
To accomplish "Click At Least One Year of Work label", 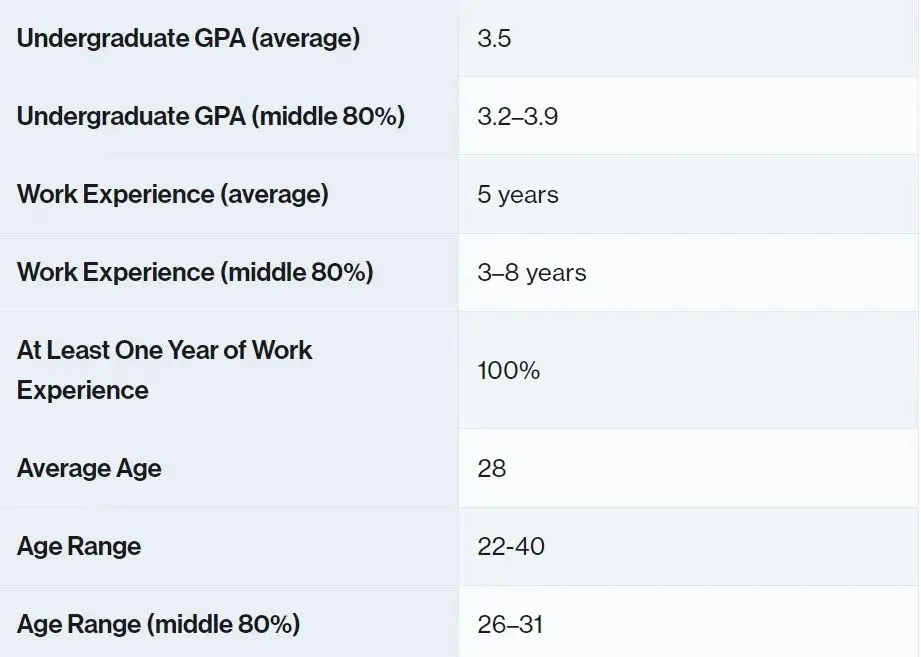I will [x=164, y=351].
